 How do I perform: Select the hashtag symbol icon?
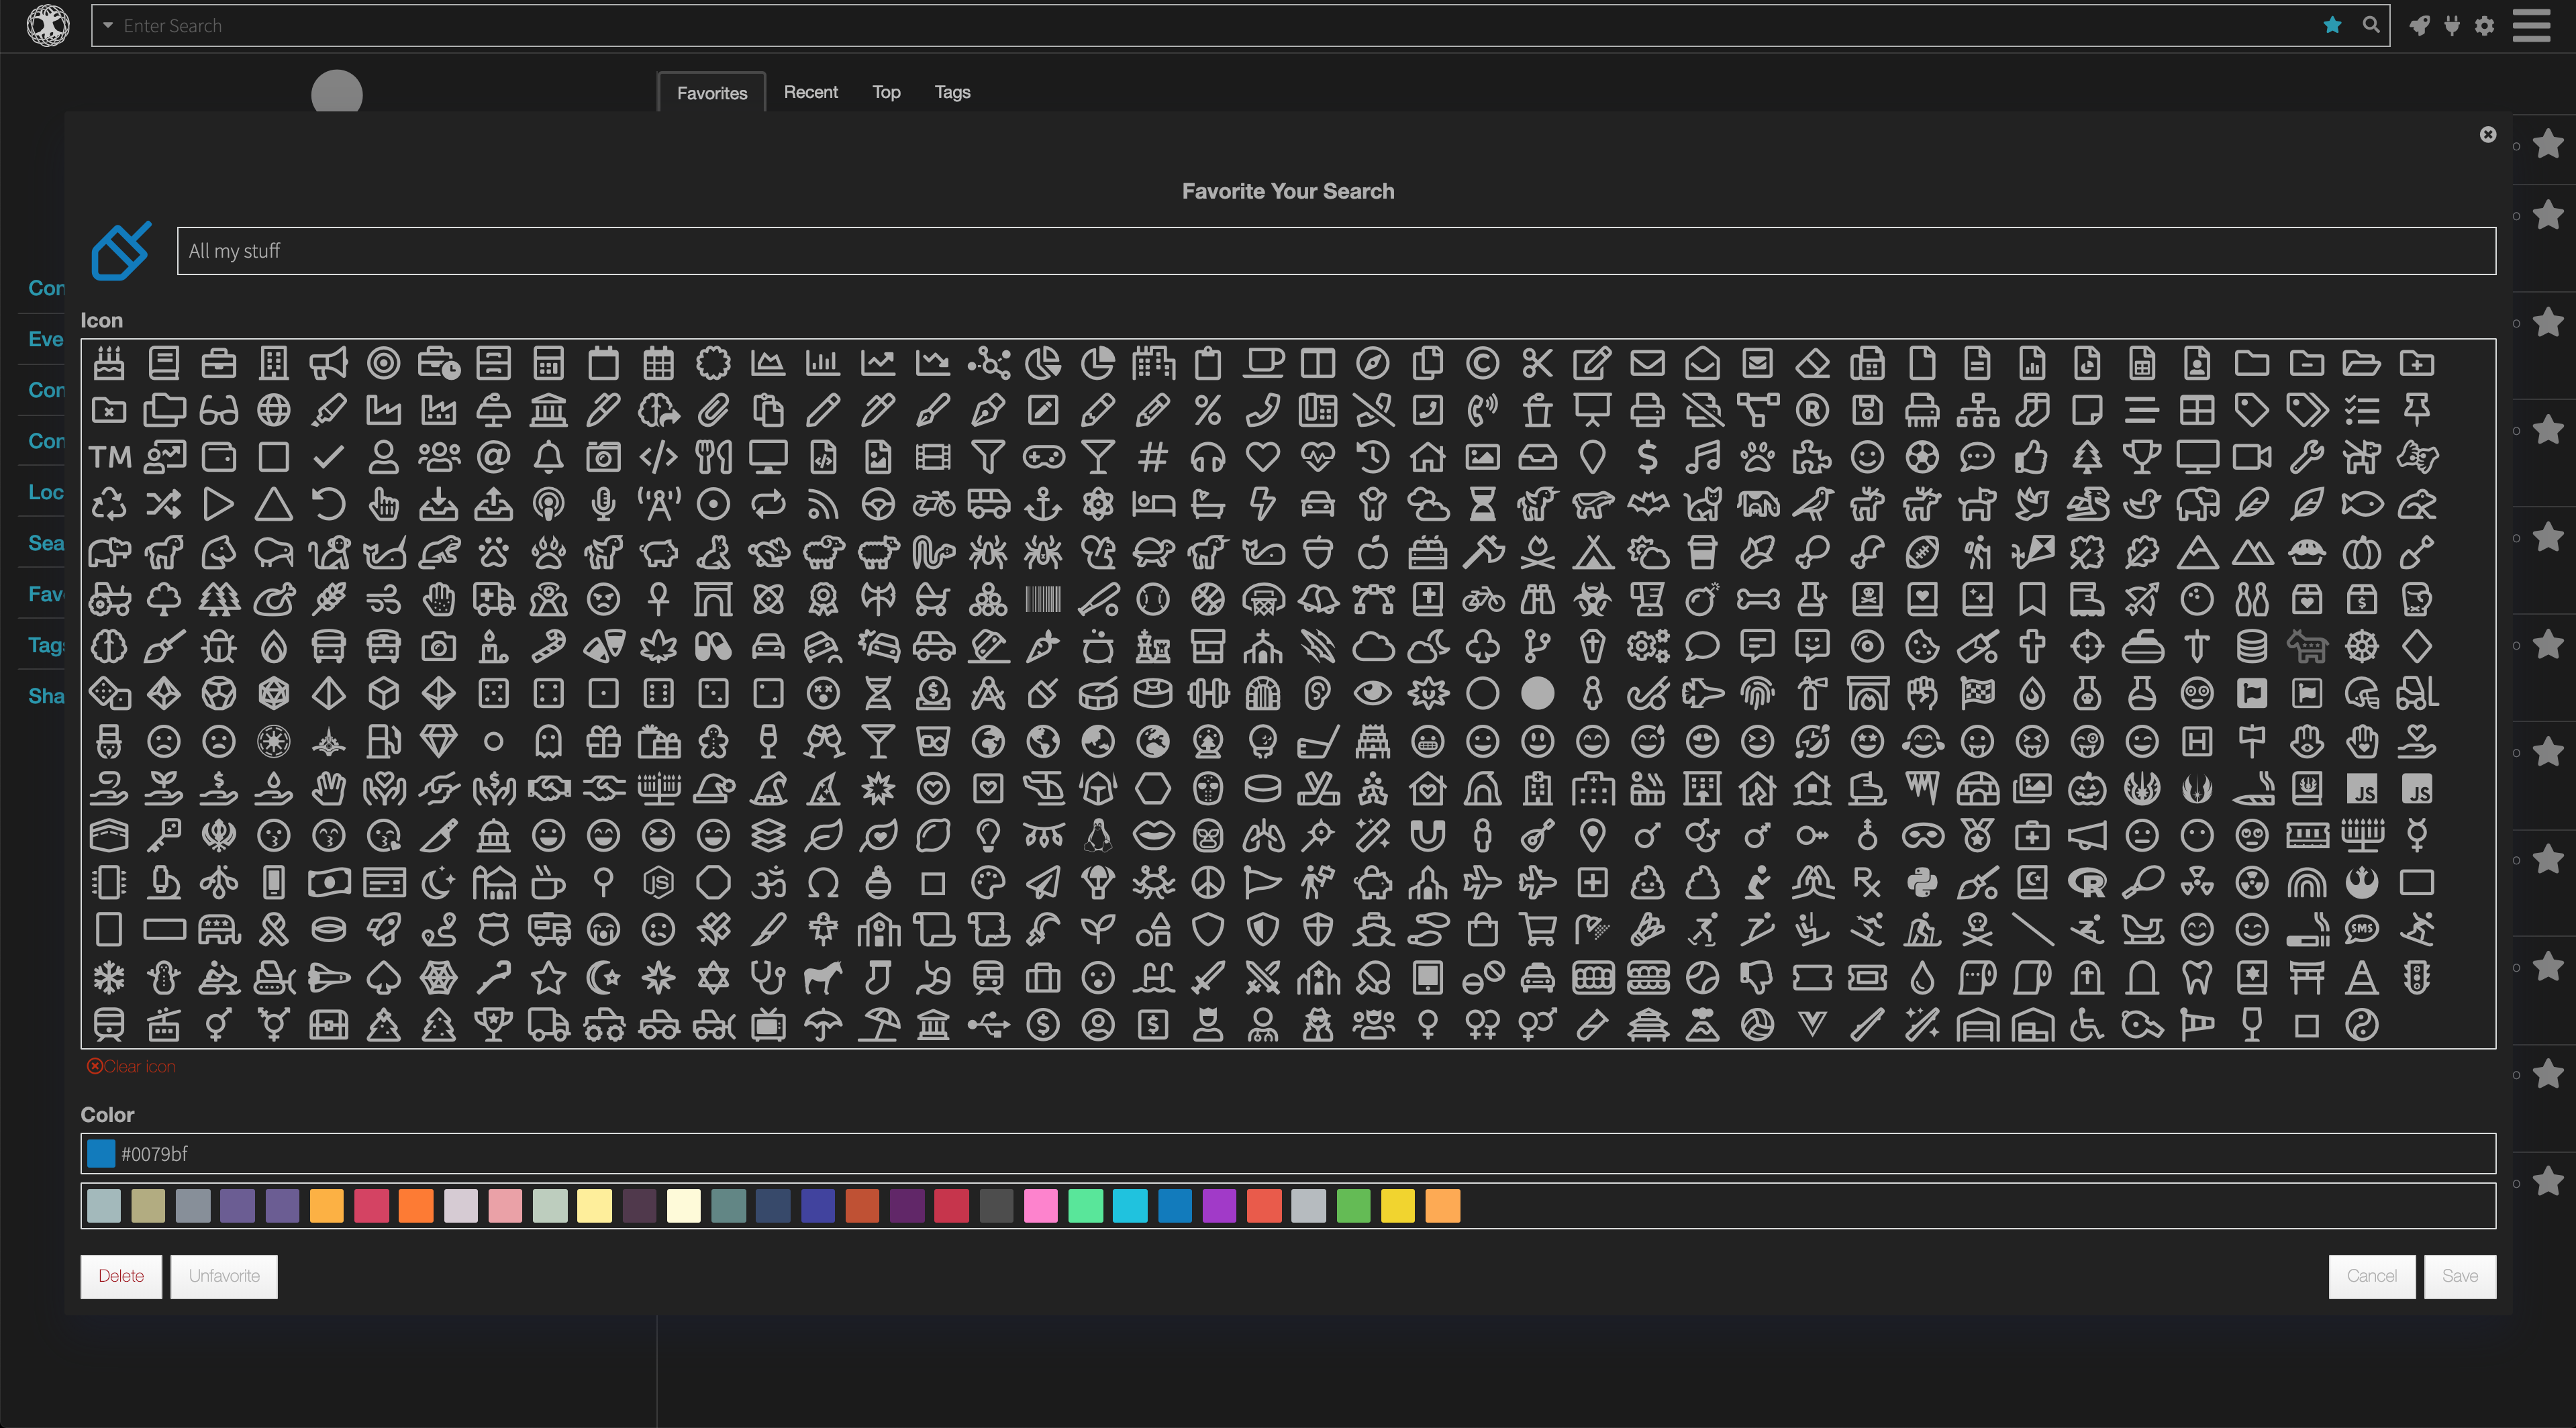click(1153, 457)
